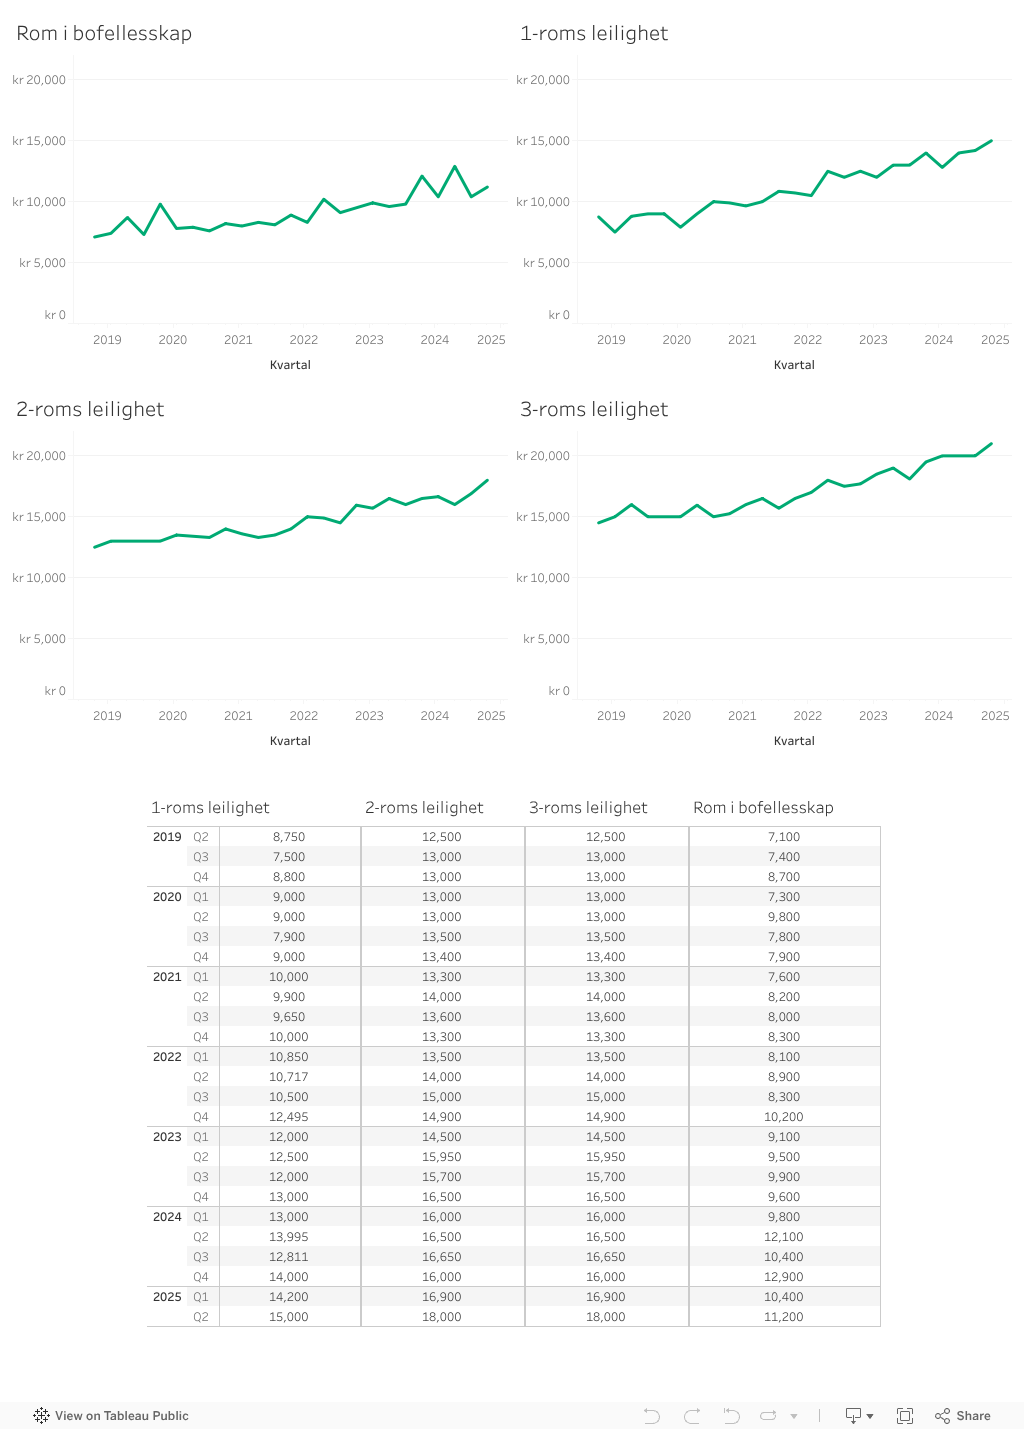Click the 3-roms leilighet table column header
The height and width of the screenshot is (1429, 1024).
tap(588, 807)
